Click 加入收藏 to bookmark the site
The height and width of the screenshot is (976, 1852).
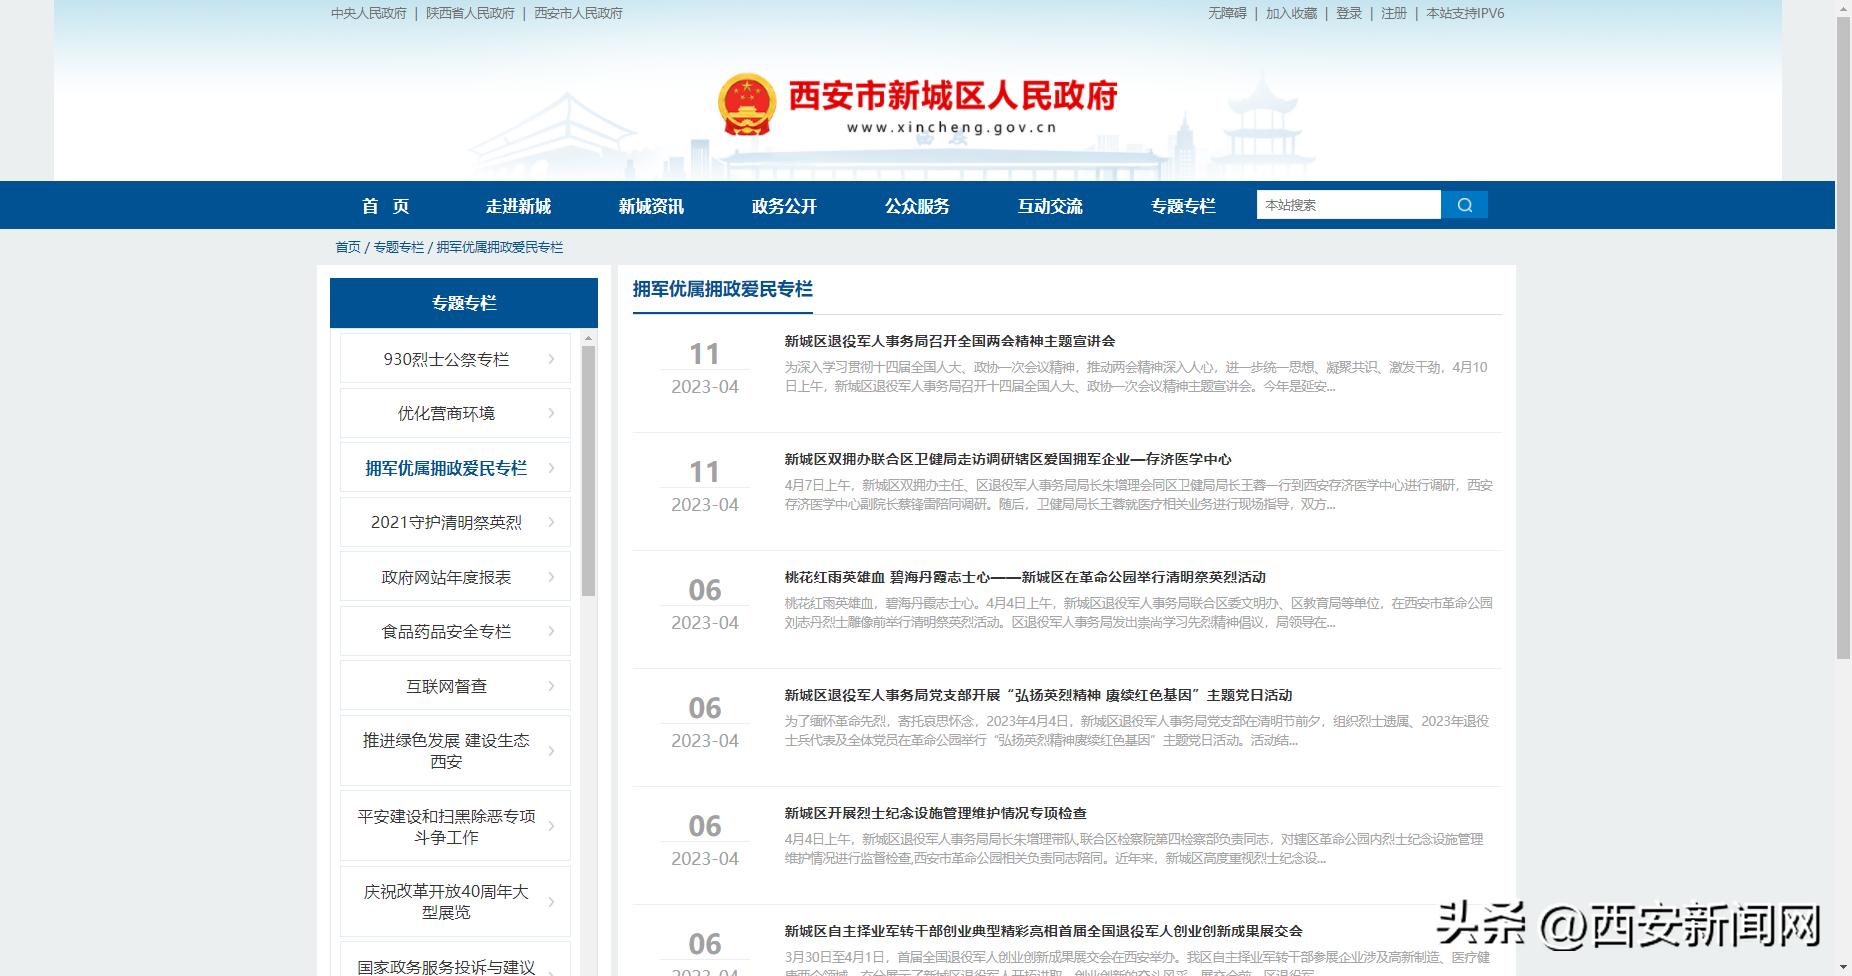[1292, 13]
